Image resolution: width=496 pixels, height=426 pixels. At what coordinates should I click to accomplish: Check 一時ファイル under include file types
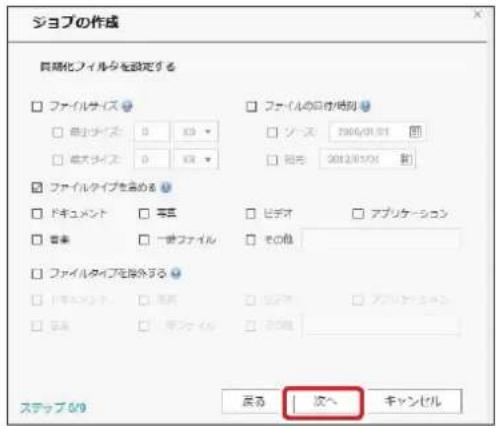click(x=144, y=240)
